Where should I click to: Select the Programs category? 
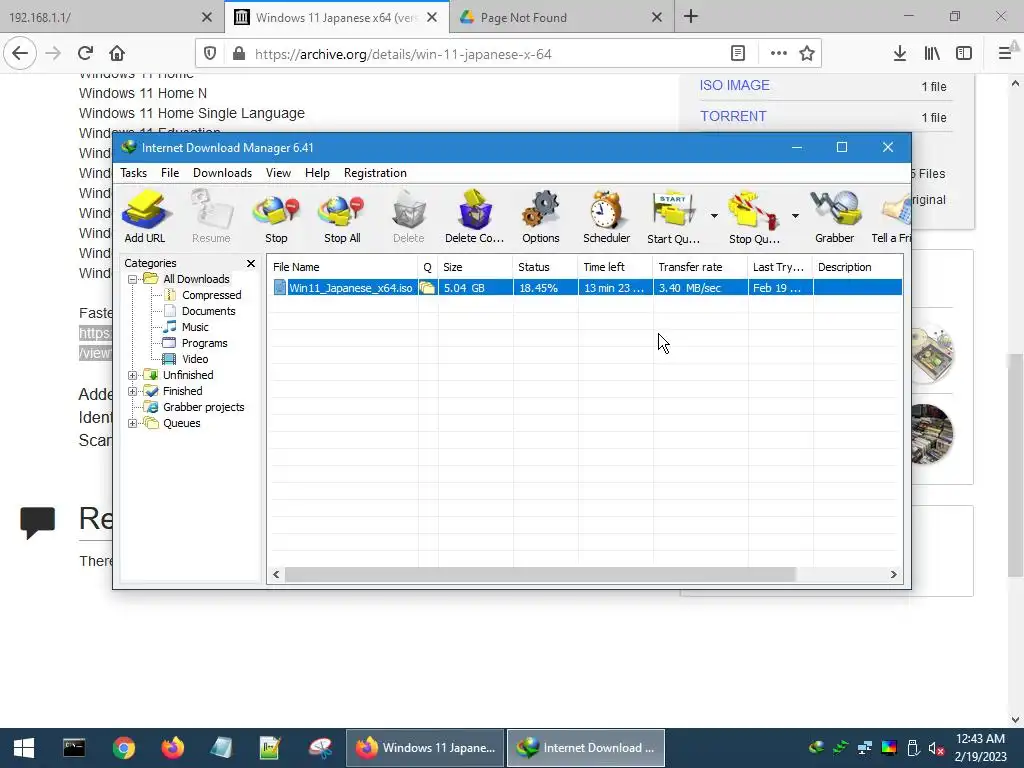204,343
